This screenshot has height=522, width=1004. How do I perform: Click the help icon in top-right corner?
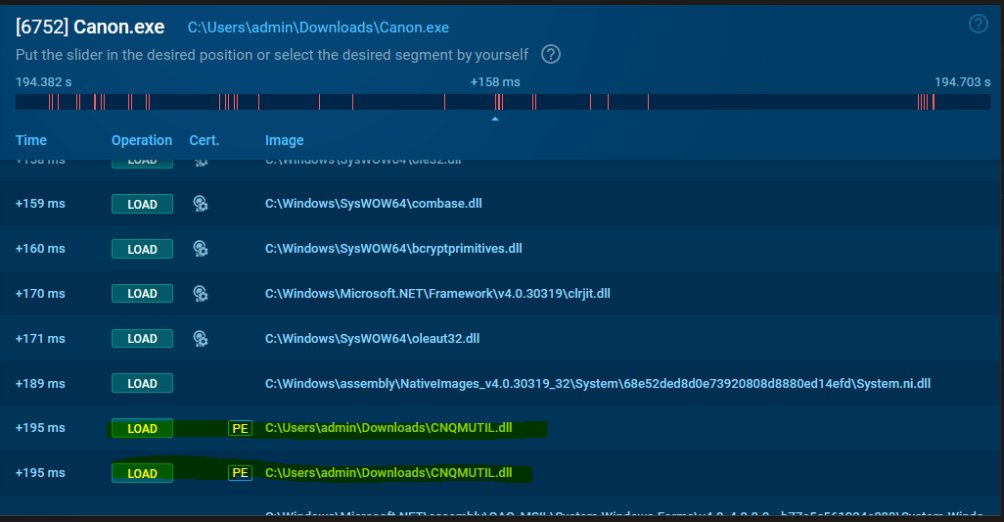point(978,24)
